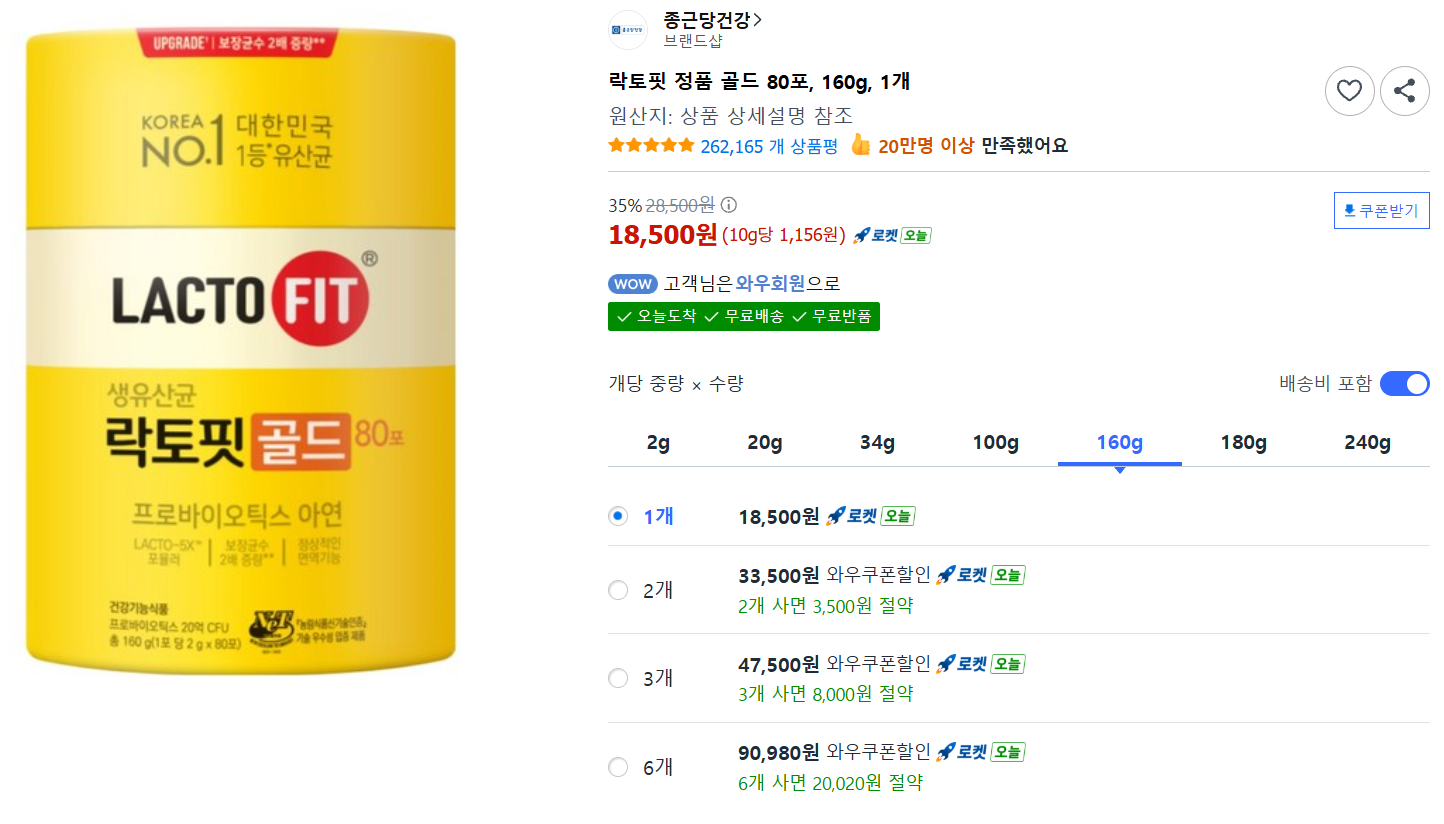This screenshot has width=1444, height=824.
Task: Open the 종근당건강 brand shop chevron
Action: pos(756,19)
